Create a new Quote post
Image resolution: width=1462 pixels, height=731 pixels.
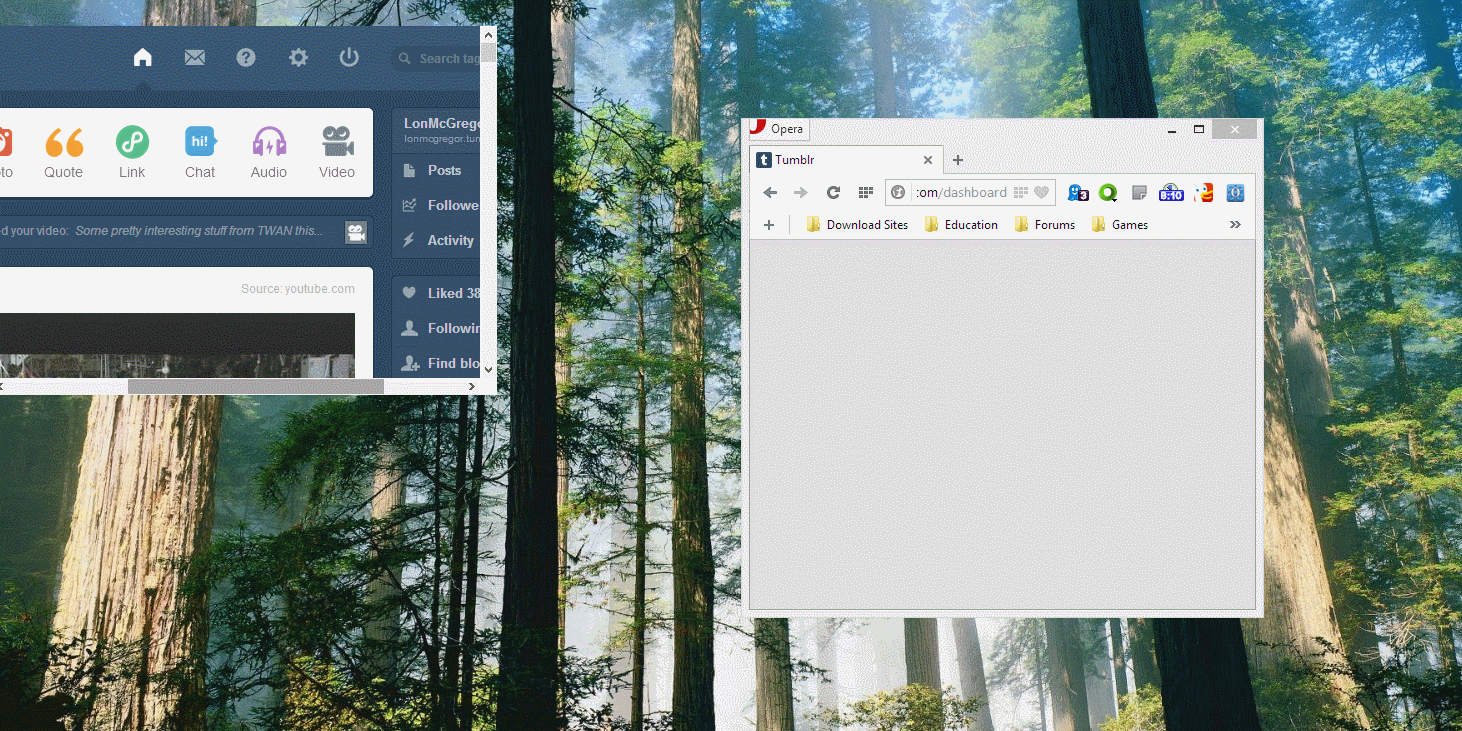click(x=64, y=152)
